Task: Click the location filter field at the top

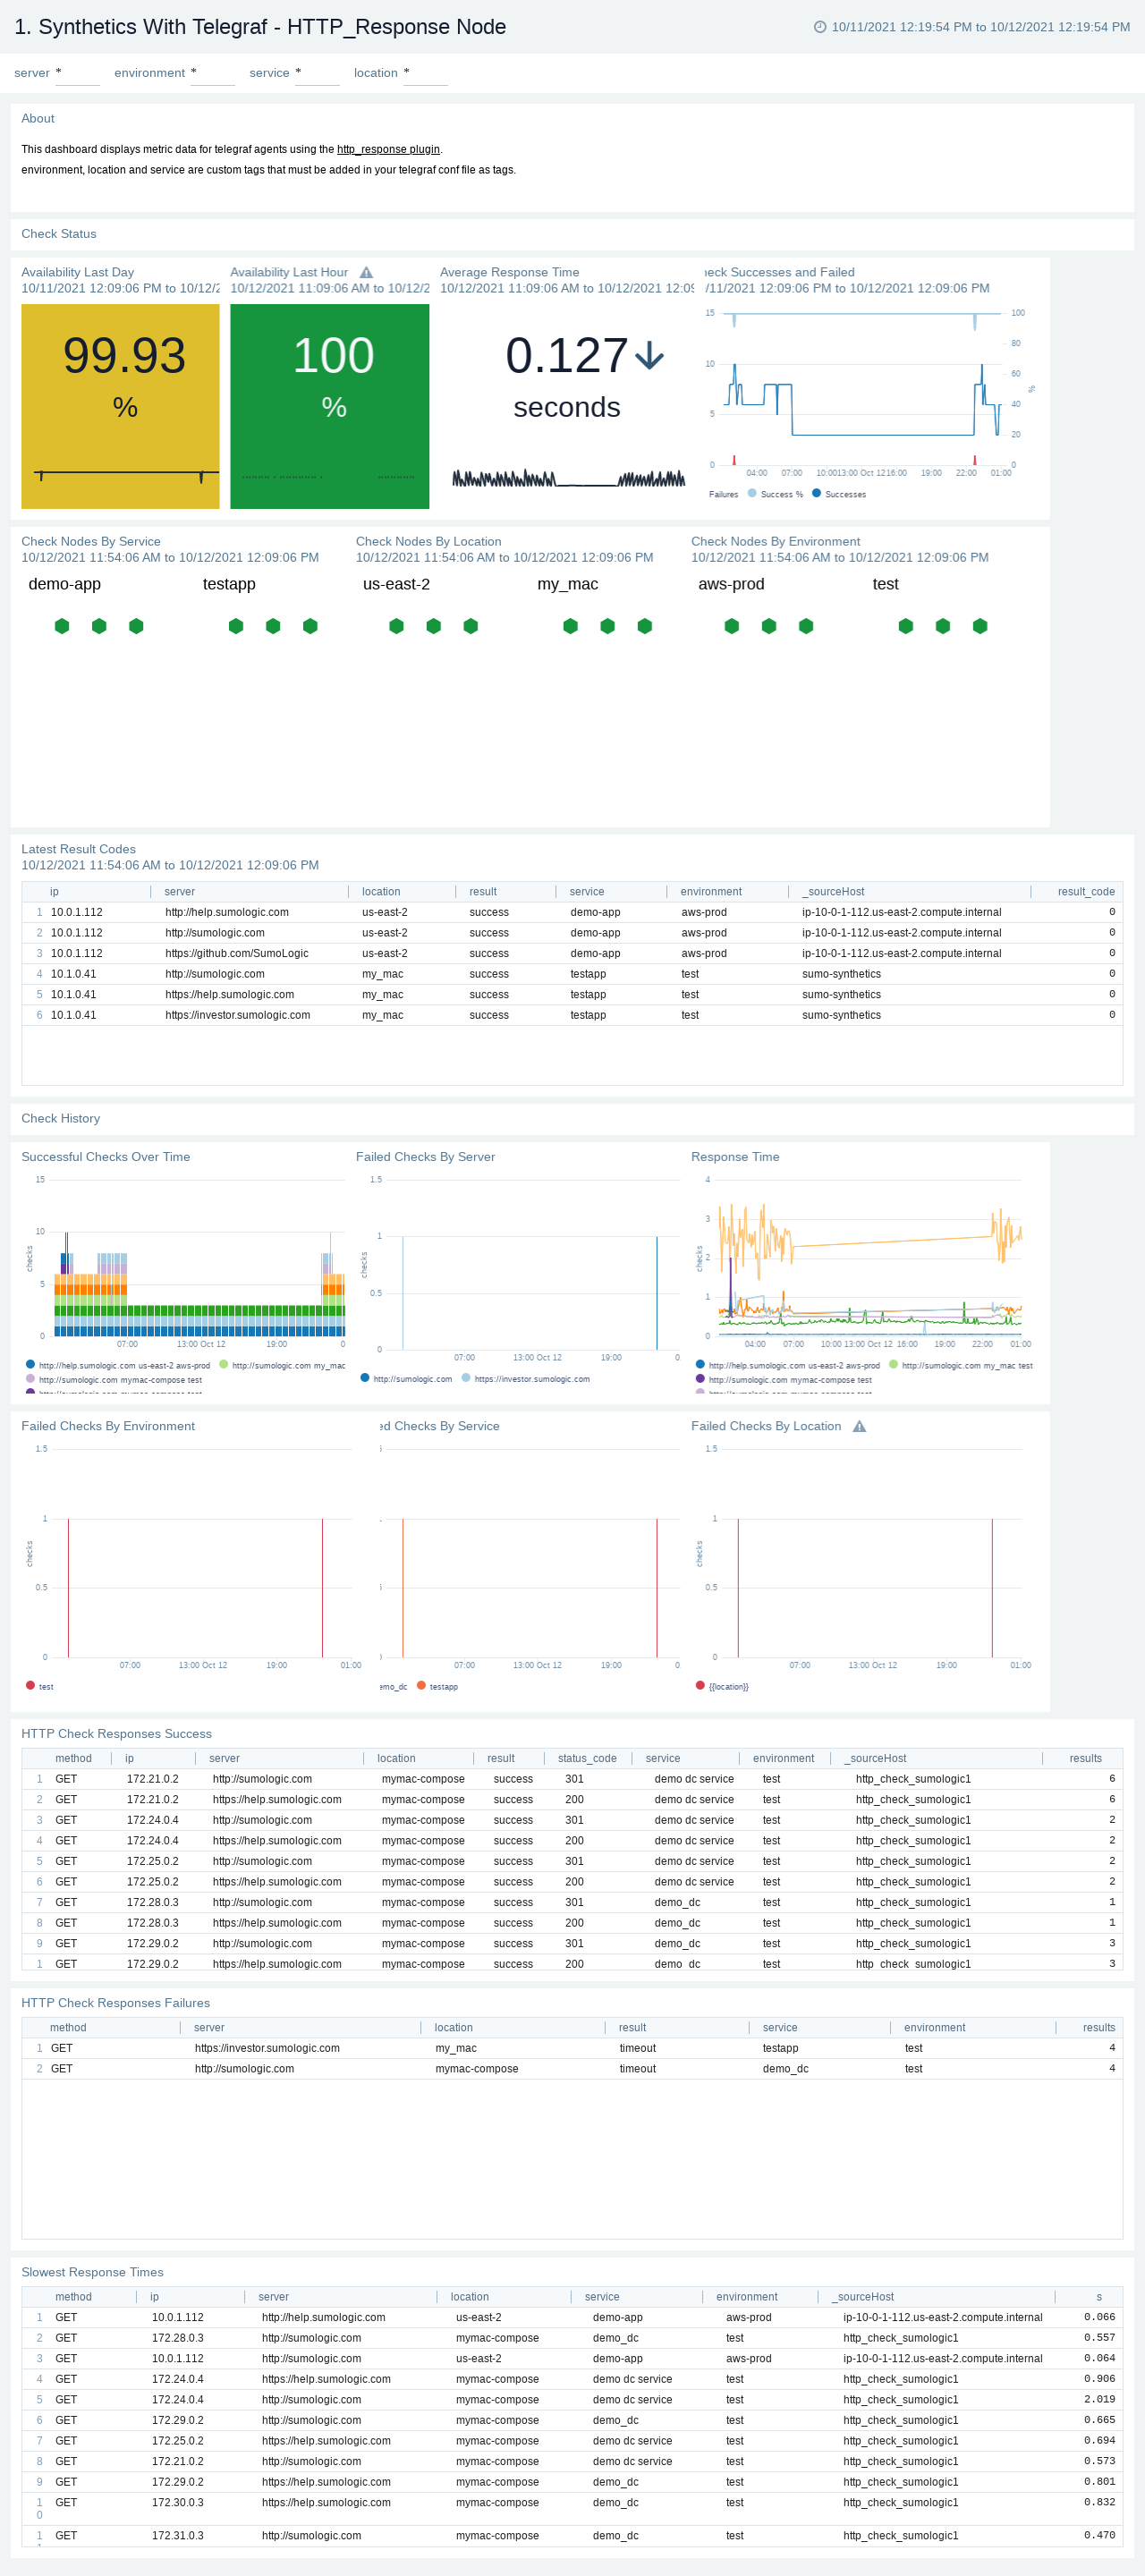Action: tap(425, 73)
